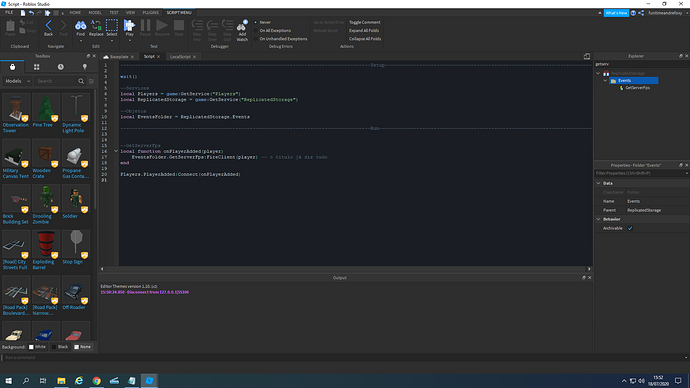Open the Find dropdown arrow
Image resolution: width=690 pixels, height=388 pixels.
tap(81, 40)
